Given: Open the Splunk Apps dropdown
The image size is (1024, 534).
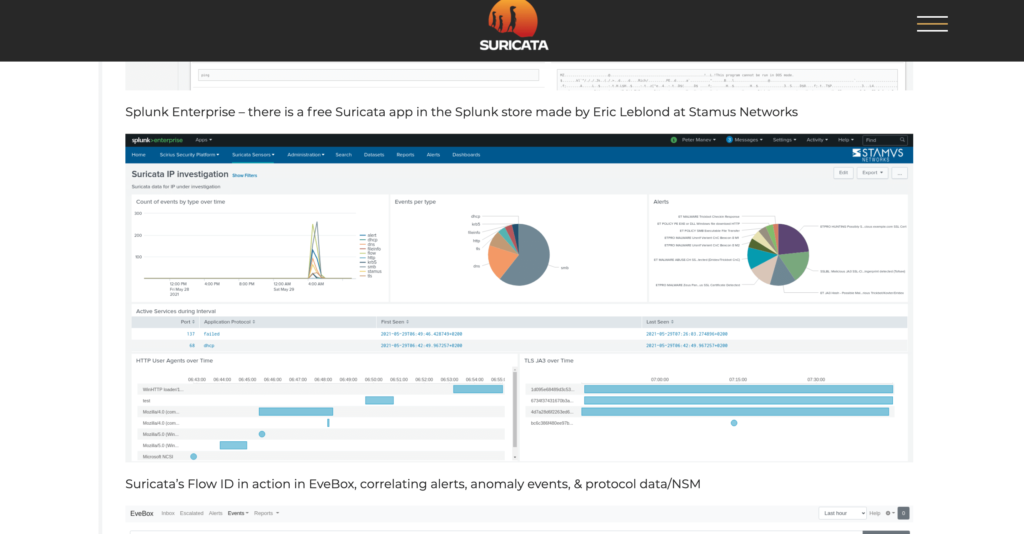Looking at the screenshot, I should point(204,140).
